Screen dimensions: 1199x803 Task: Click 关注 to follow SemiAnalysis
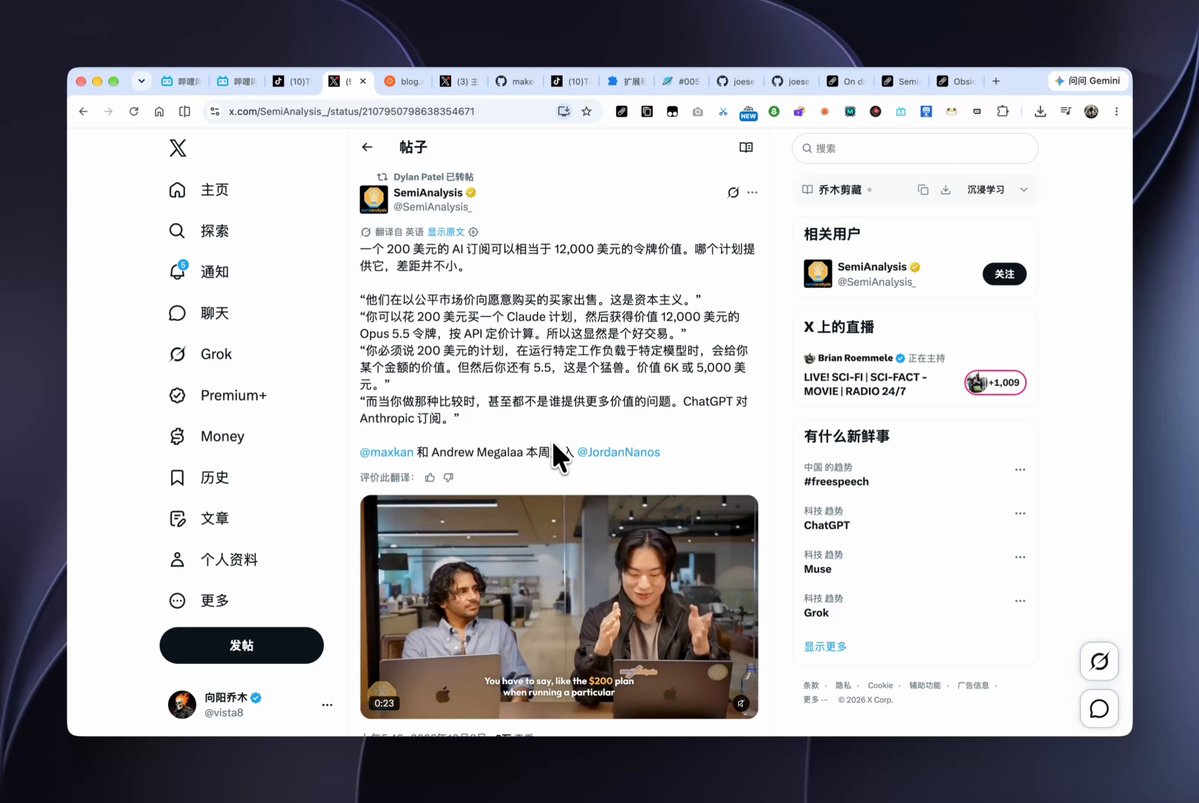pyautogui.click(x=1005, y=274)
